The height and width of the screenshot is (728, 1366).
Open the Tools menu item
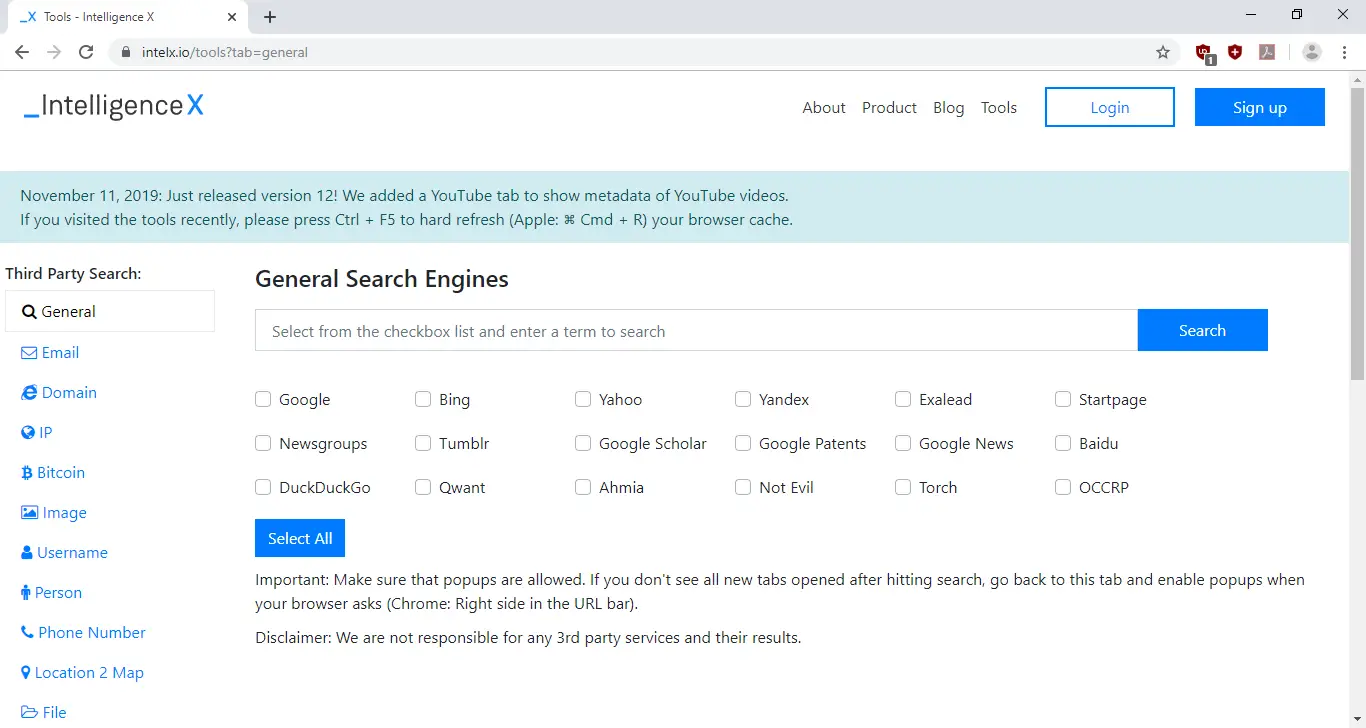pyautogui.click(x=998, y=108)
